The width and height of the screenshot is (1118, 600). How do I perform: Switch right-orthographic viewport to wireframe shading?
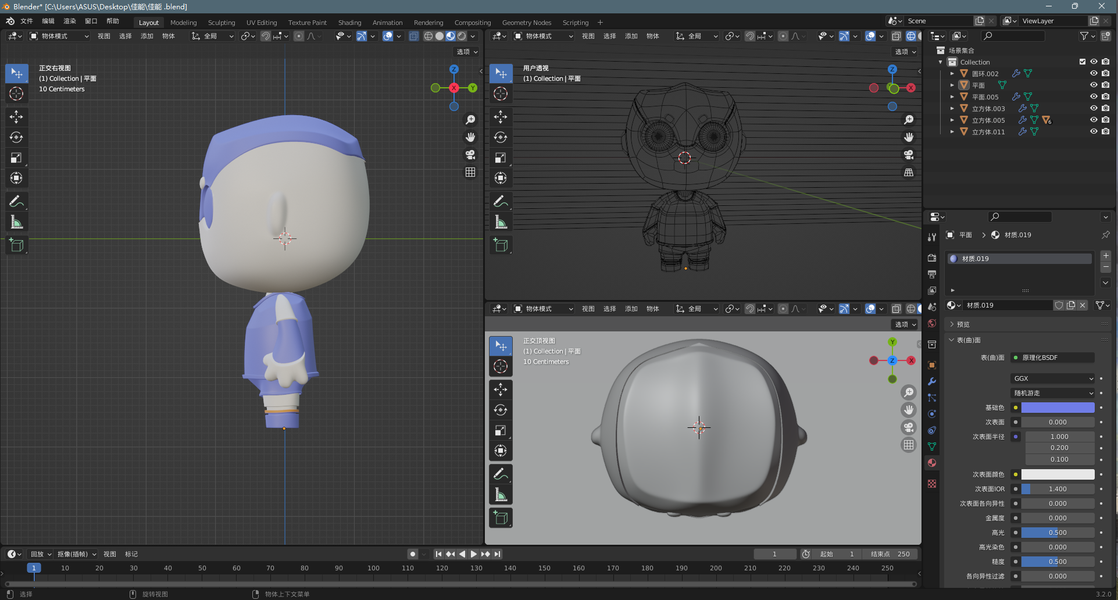click(x=429, y=36)
